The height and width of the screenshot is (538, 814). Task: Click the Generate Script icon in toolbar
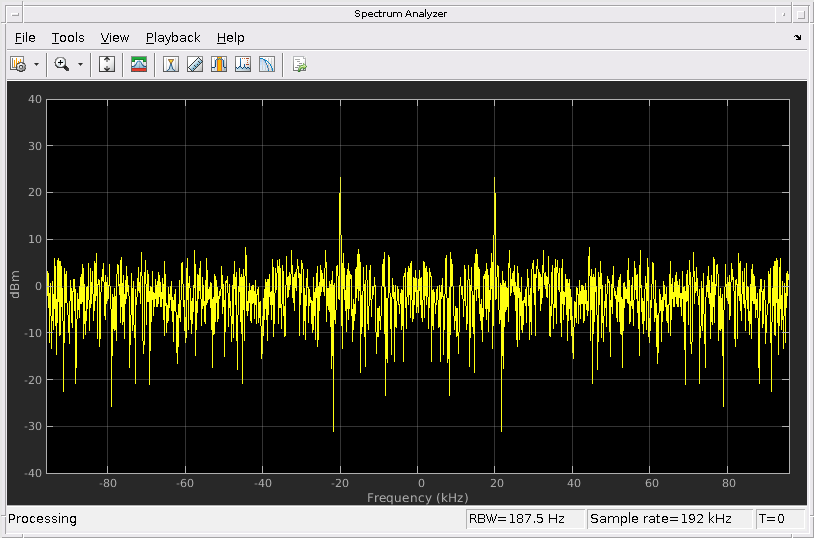pyautogui.click(x=299, y=64)
